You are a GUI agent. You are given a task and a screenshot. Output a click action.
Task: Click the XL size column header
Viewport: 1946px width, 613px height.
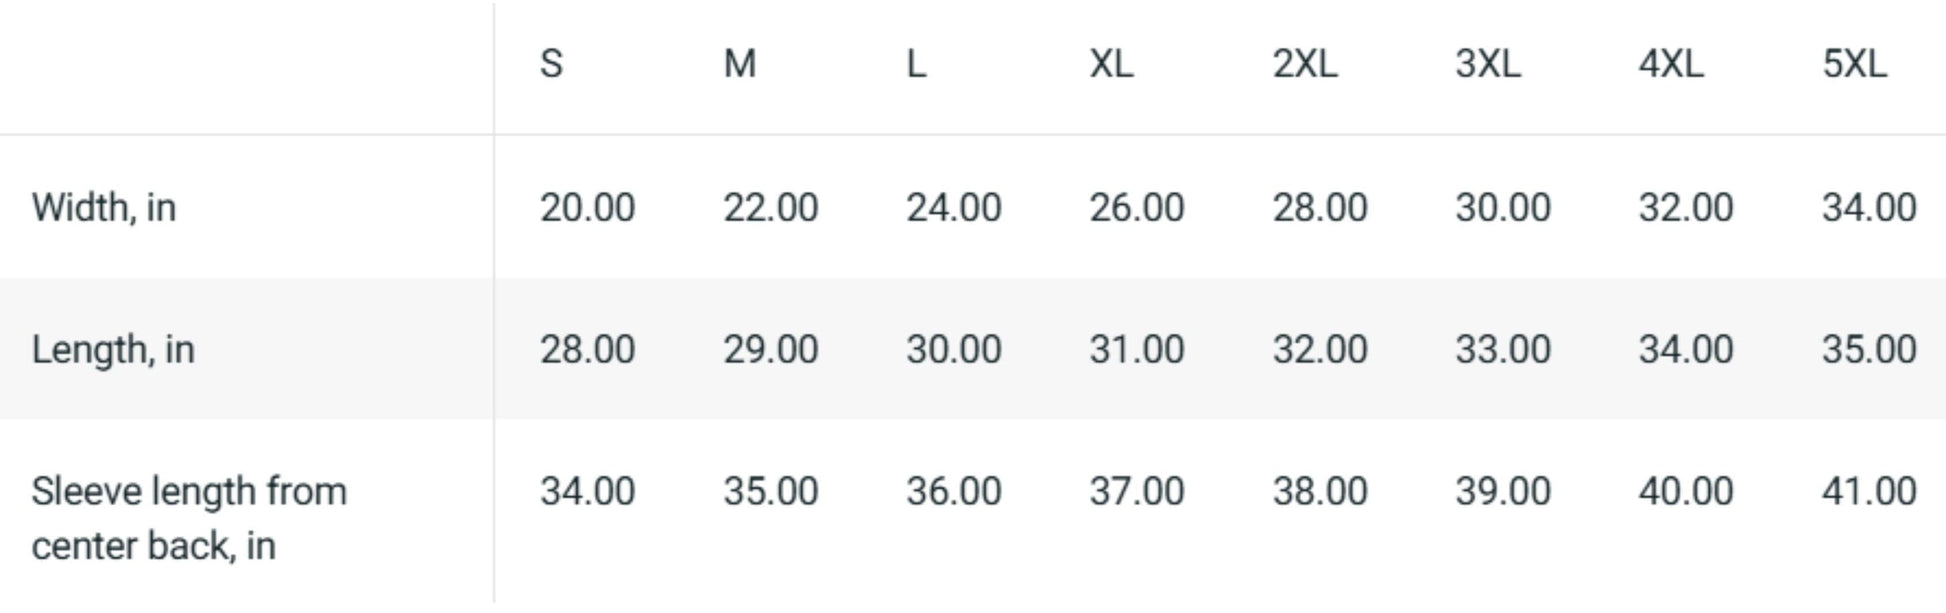coord(1112,64)
